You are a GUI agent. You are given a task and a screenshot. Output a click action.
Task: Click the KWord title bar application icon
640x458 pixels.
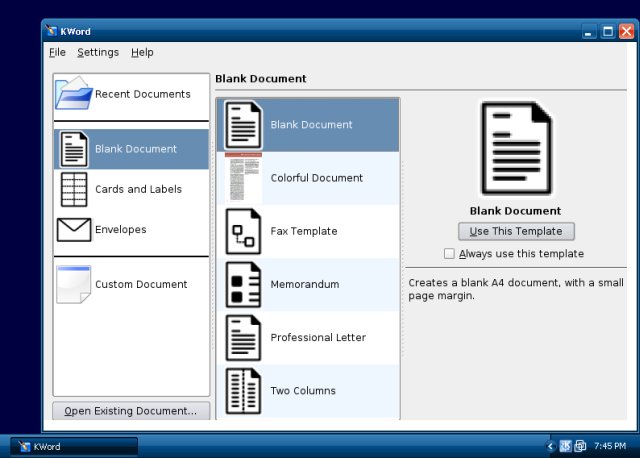[51, 31]
